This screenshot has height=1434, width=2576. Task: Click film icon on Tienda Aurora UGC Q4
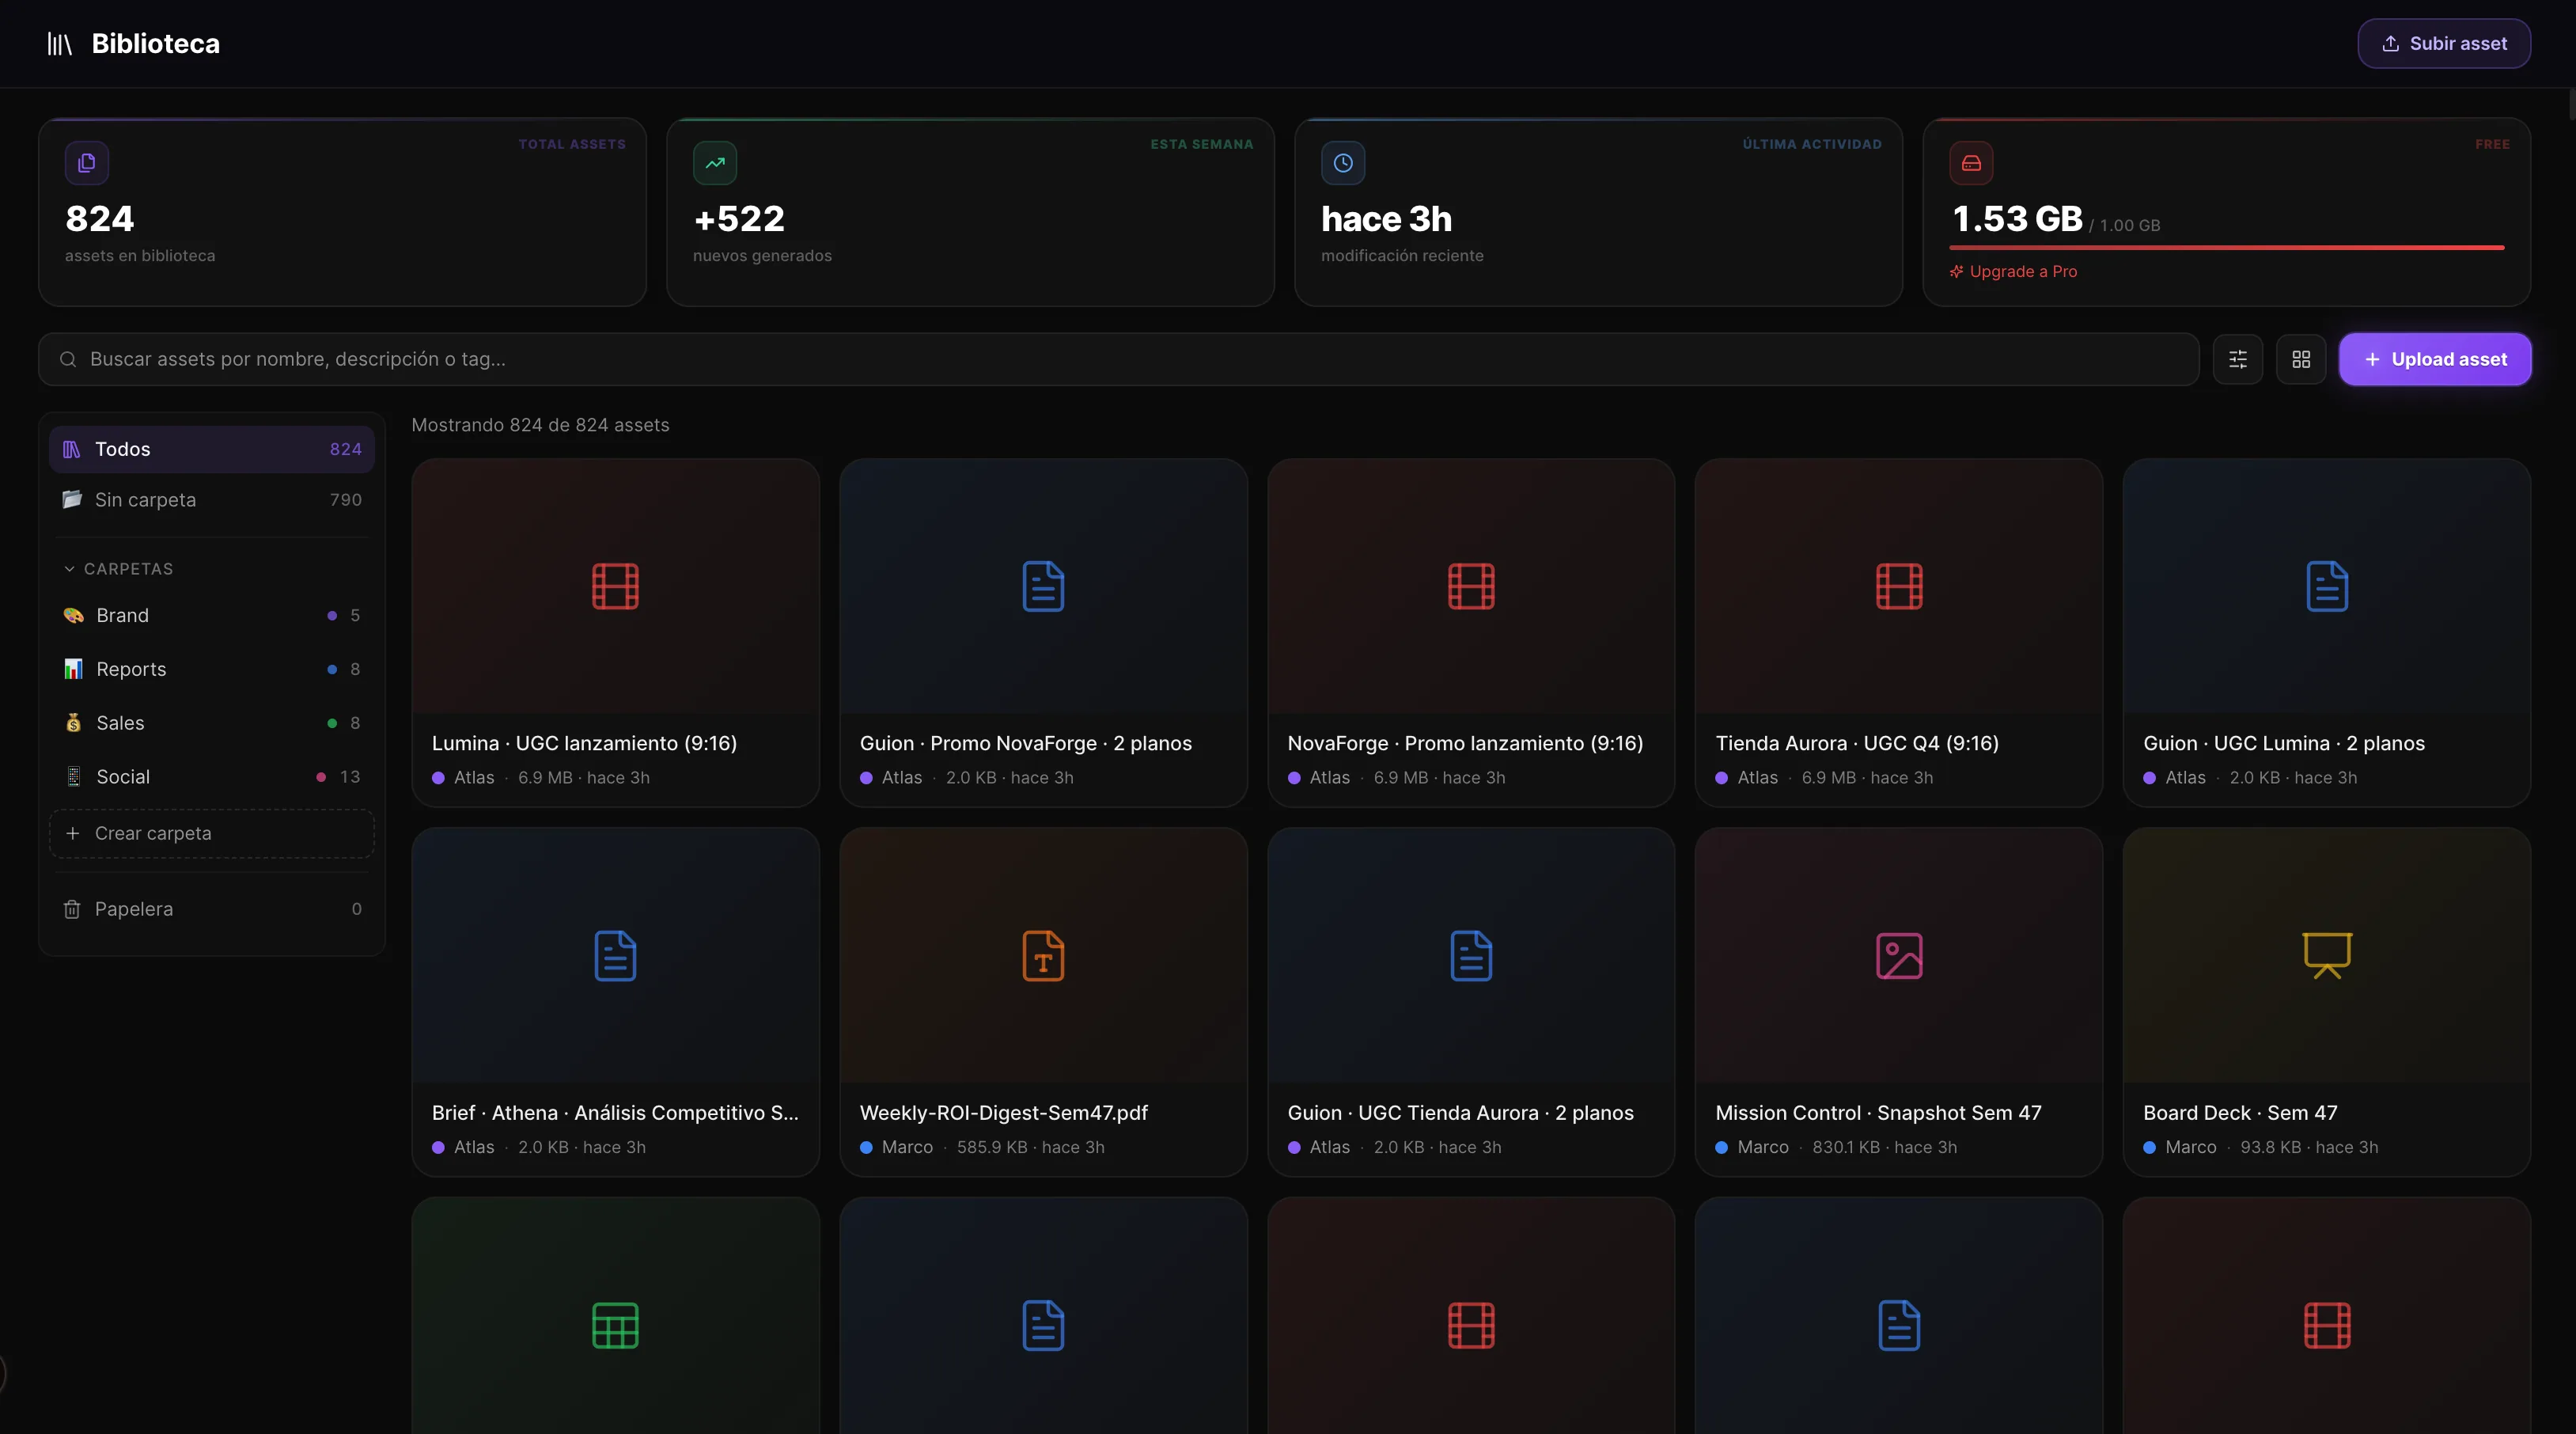click(x=1899, y=586)
